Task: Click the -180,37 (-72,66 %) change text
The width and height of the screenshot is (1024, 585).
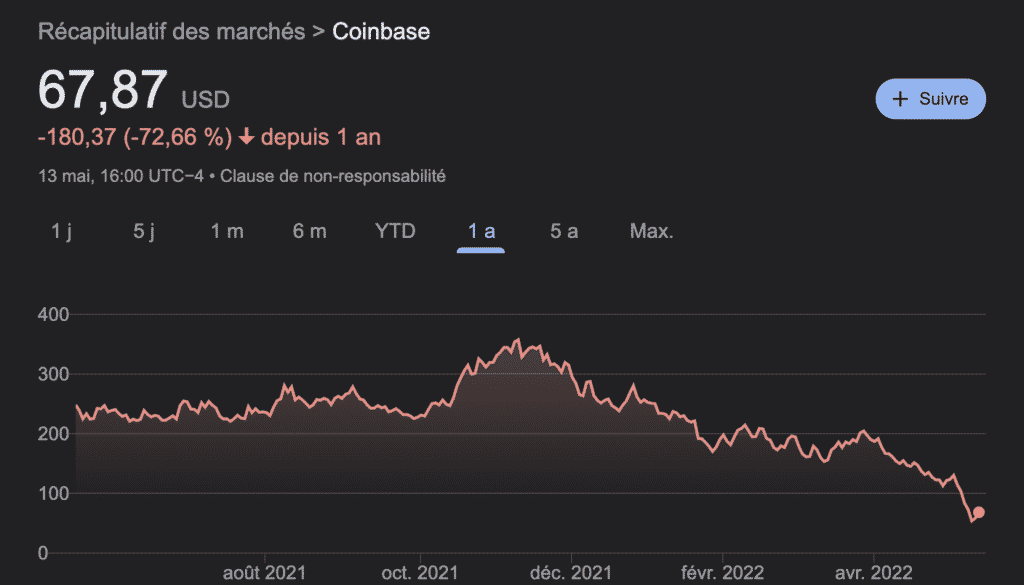Action: point(135,137)
